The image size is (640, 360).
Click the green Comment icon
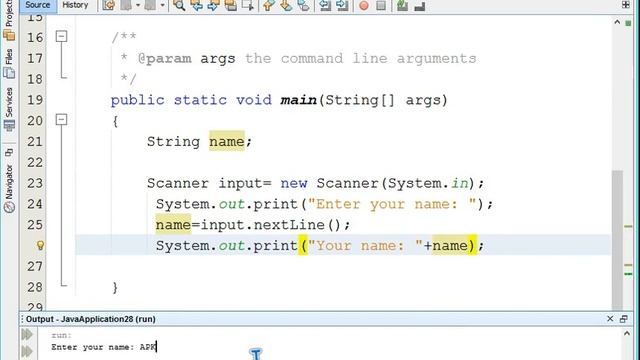(402, 5)
